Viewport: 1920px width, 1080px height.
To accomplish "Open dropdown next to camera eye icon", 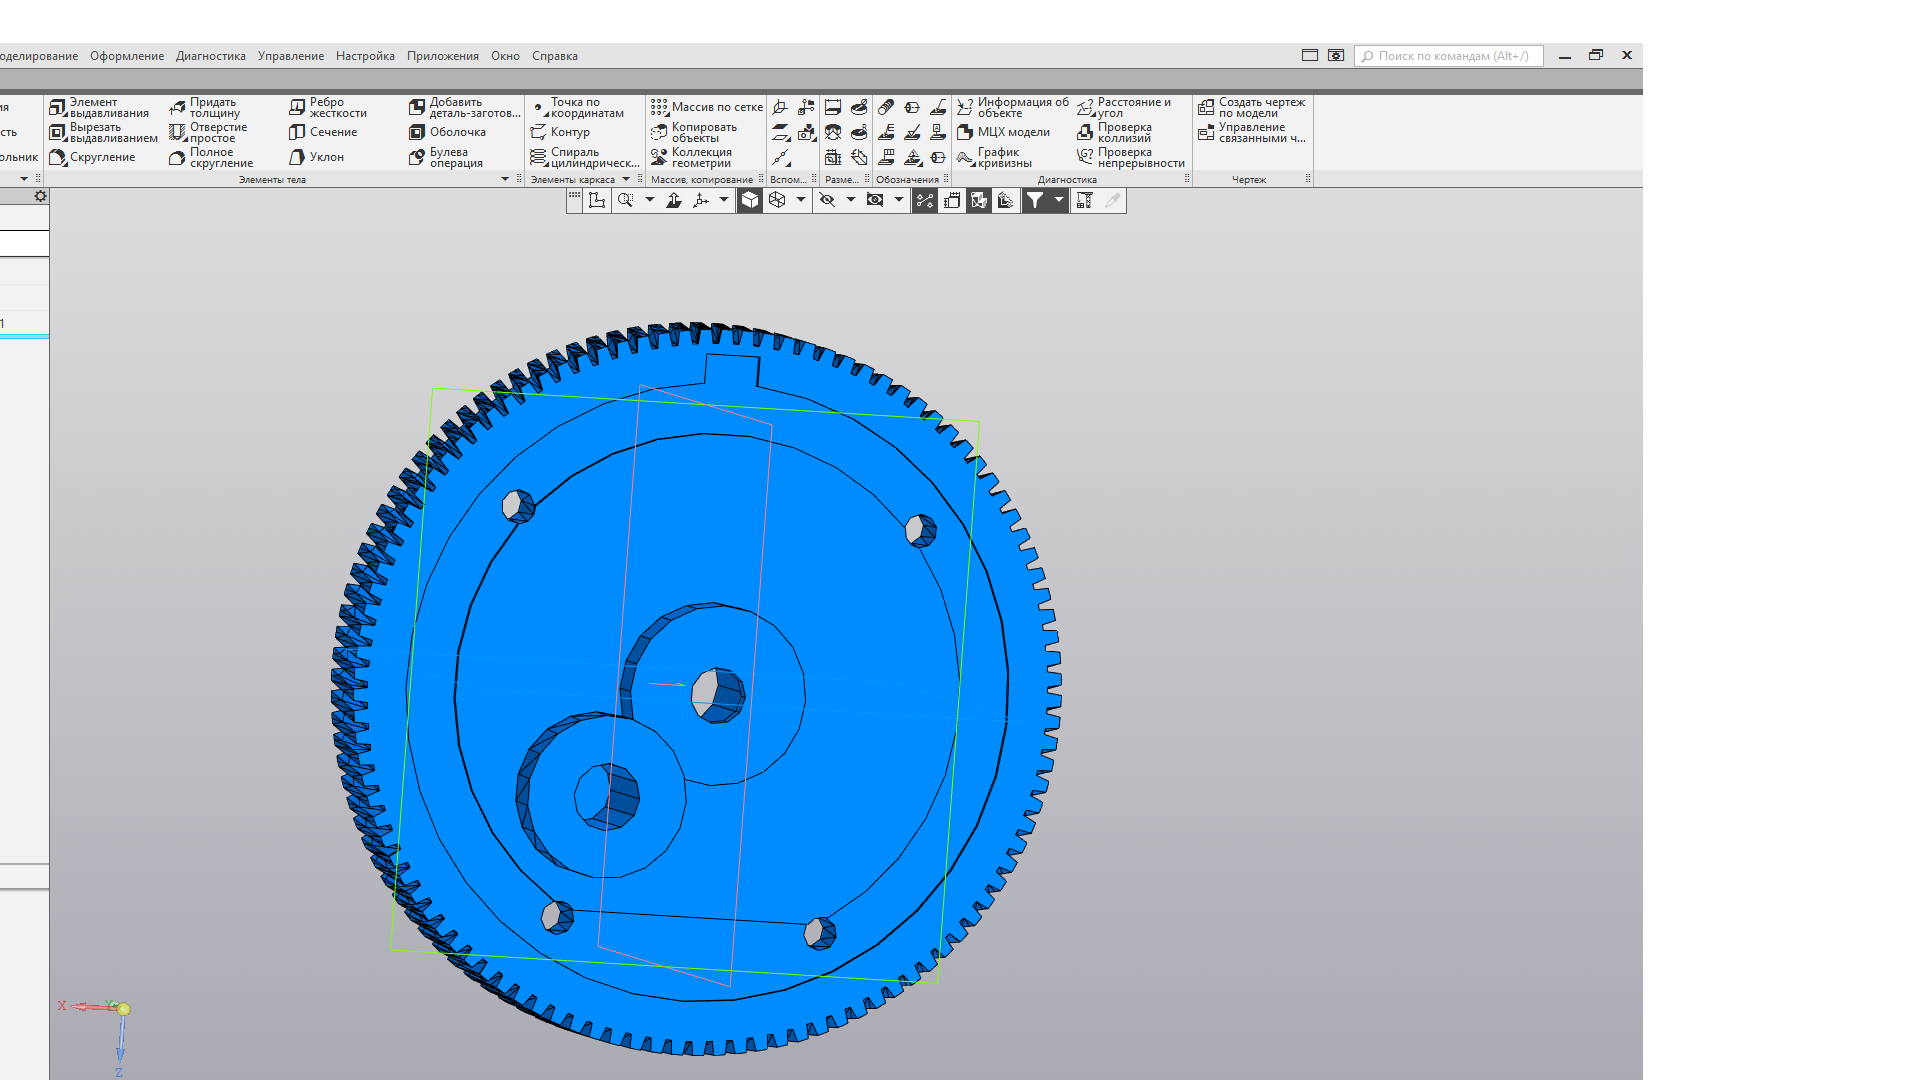I will pyautogui.click(x=899, y=200).
